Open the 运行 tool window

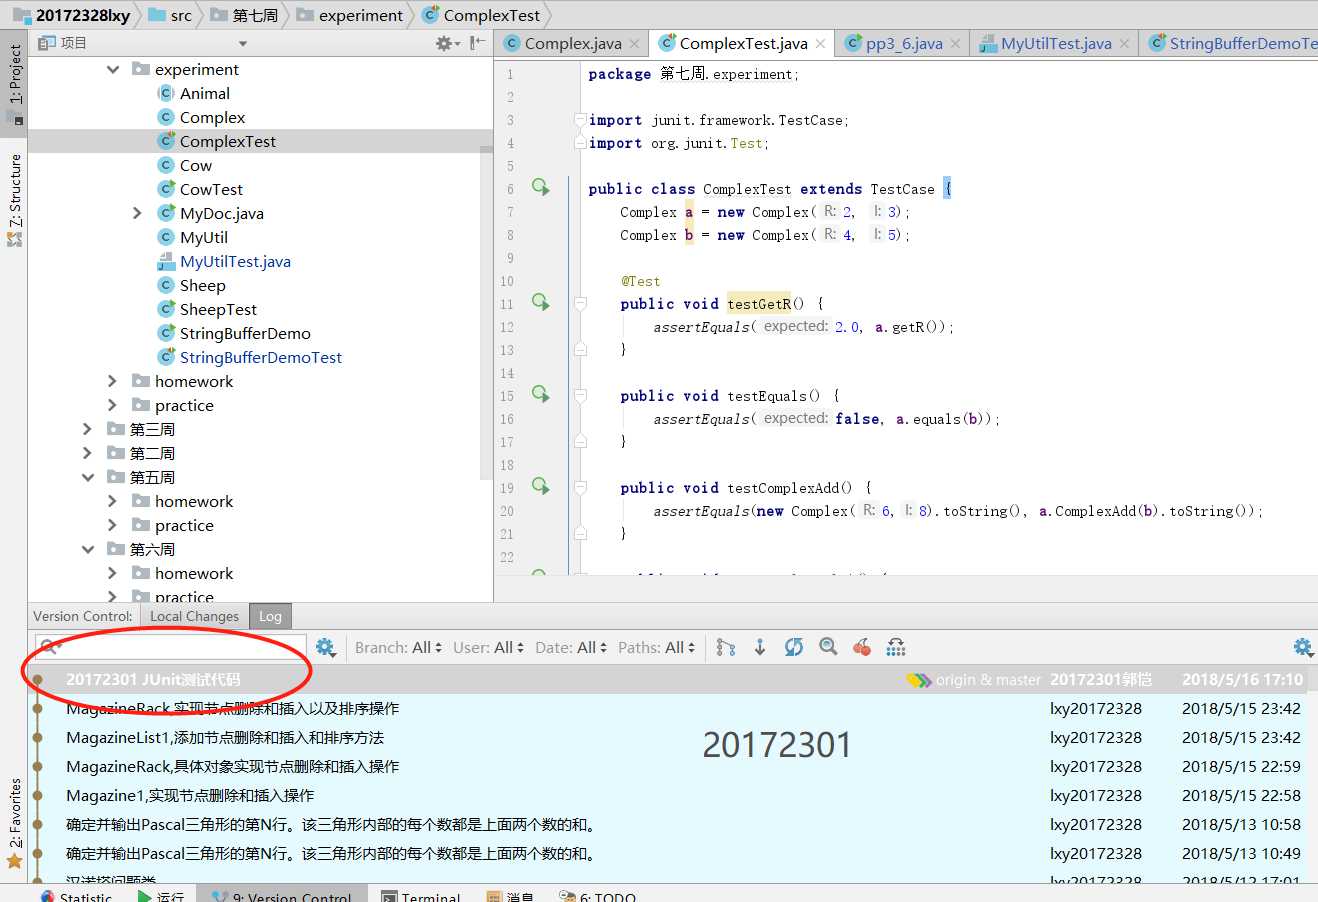161,896
